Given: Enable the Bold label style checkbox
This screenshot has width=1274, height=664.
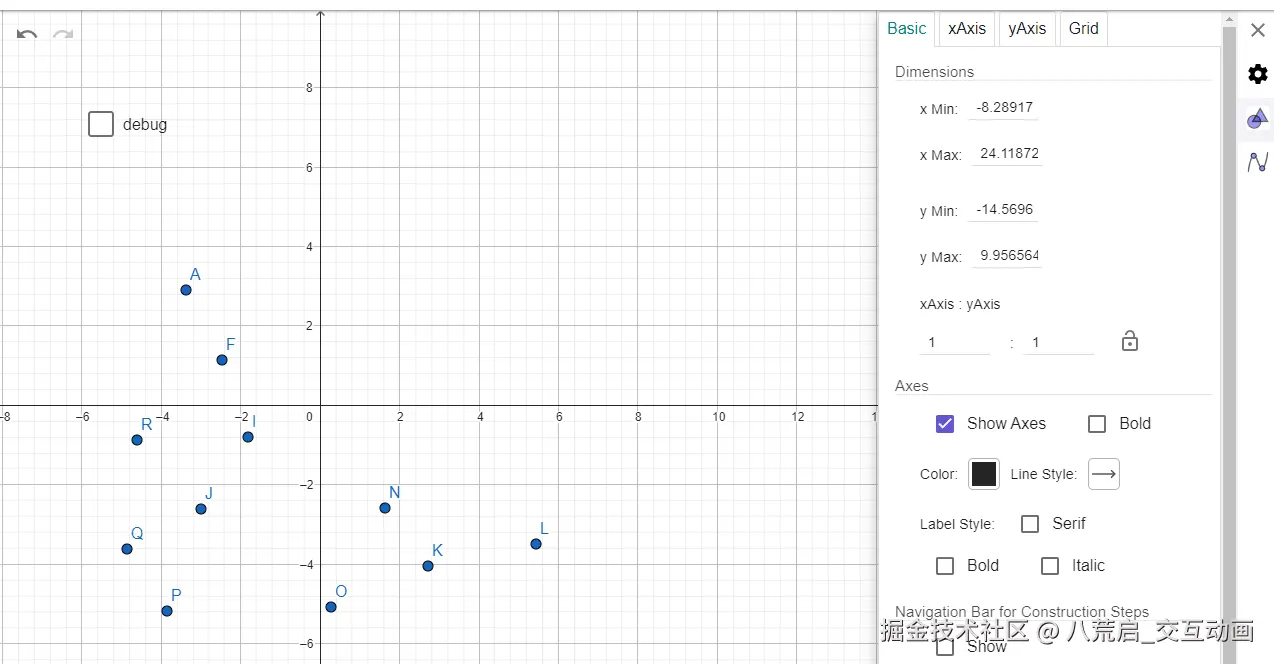Looking at the screenshot, I should click(x=945, y=566).
